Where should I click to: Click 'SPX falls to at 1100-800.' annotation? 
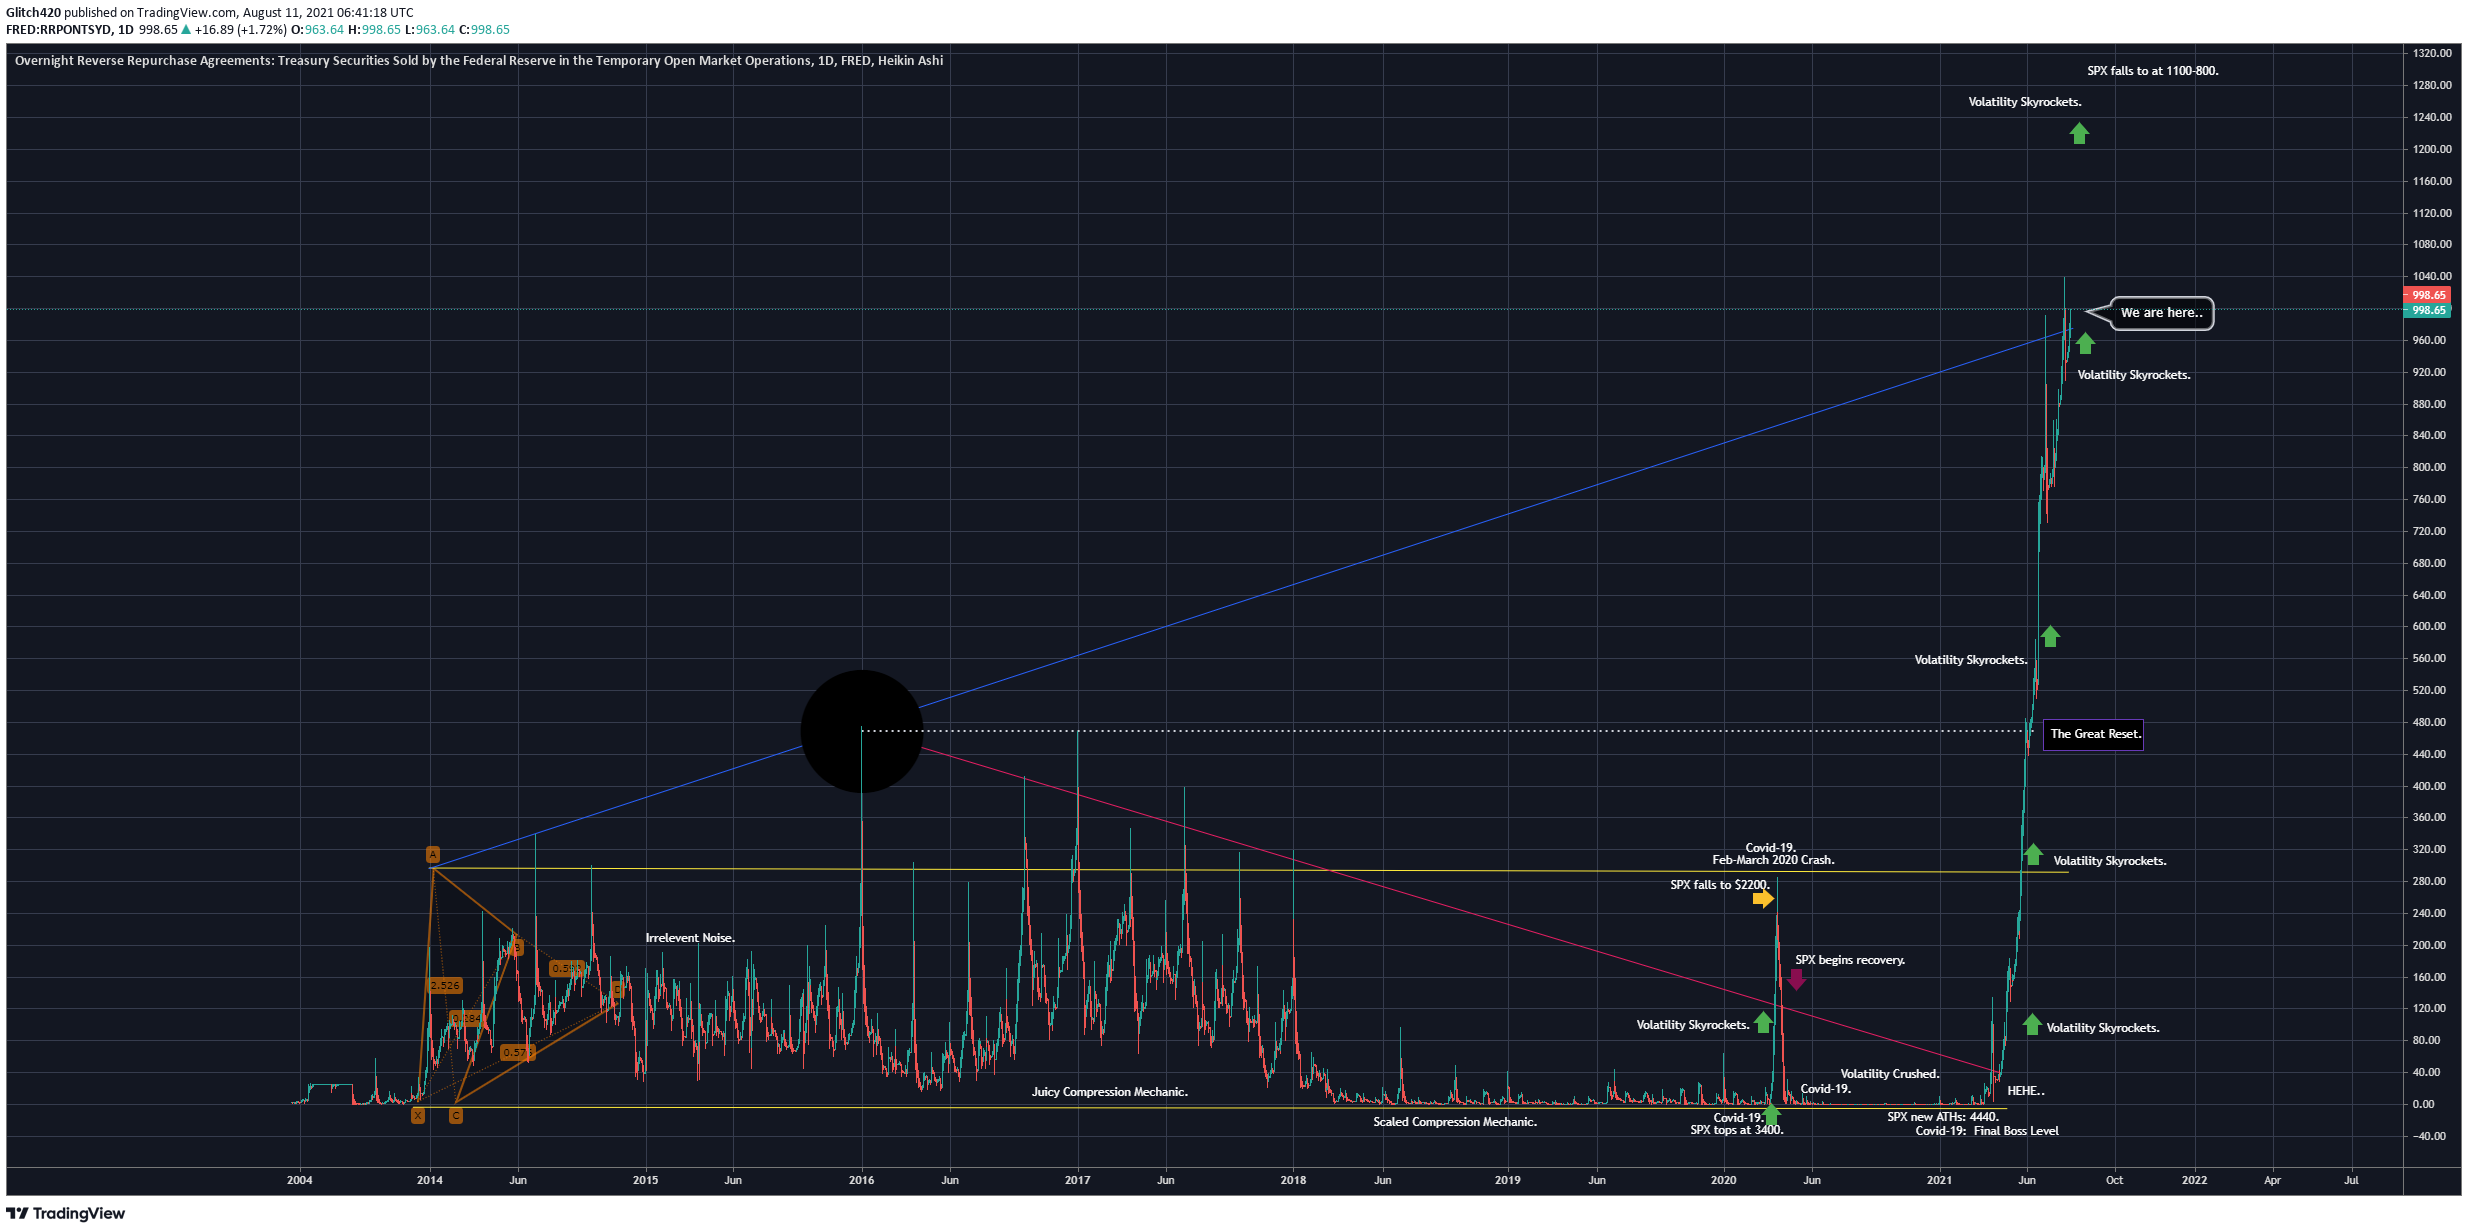[2152, 71]
